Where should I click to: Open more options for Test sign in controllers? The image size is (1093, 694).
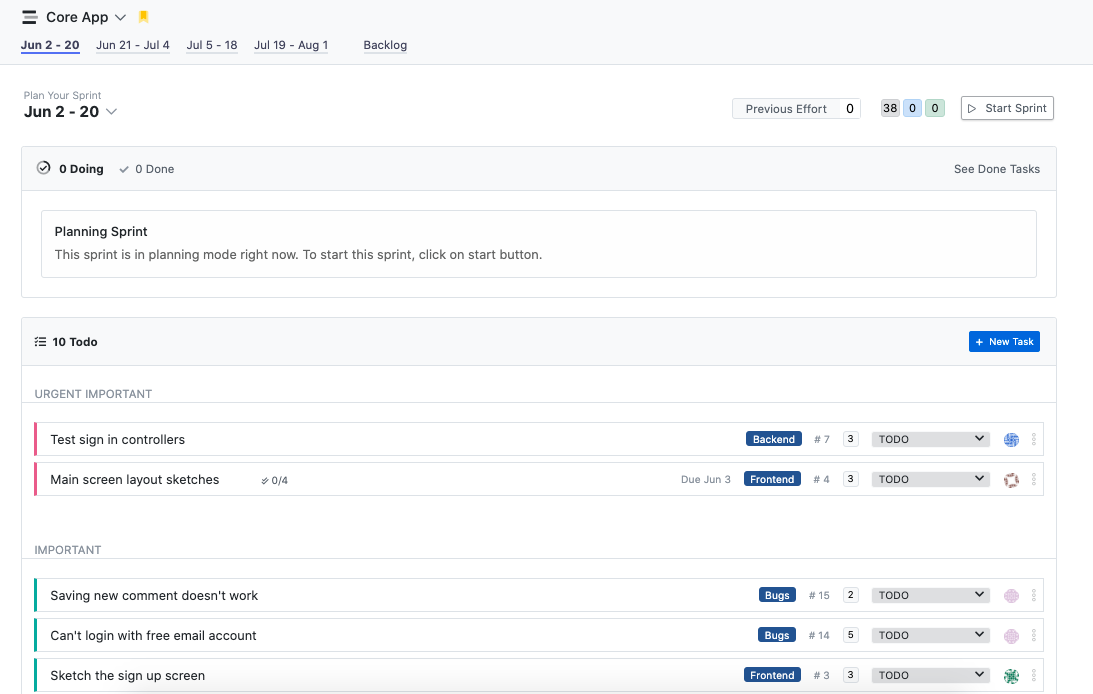[x=1034, y=440]
